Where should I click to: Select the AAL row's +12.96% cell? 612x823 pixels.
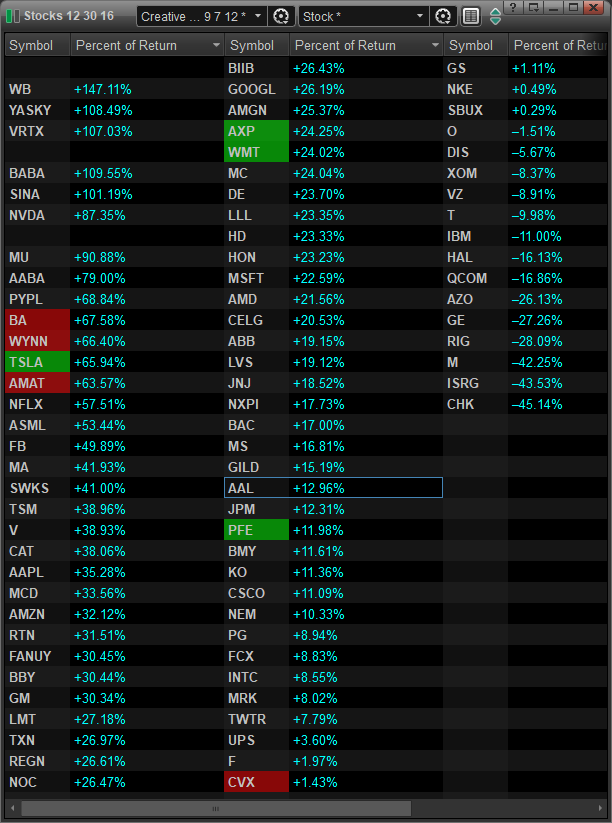click(365, 488)
